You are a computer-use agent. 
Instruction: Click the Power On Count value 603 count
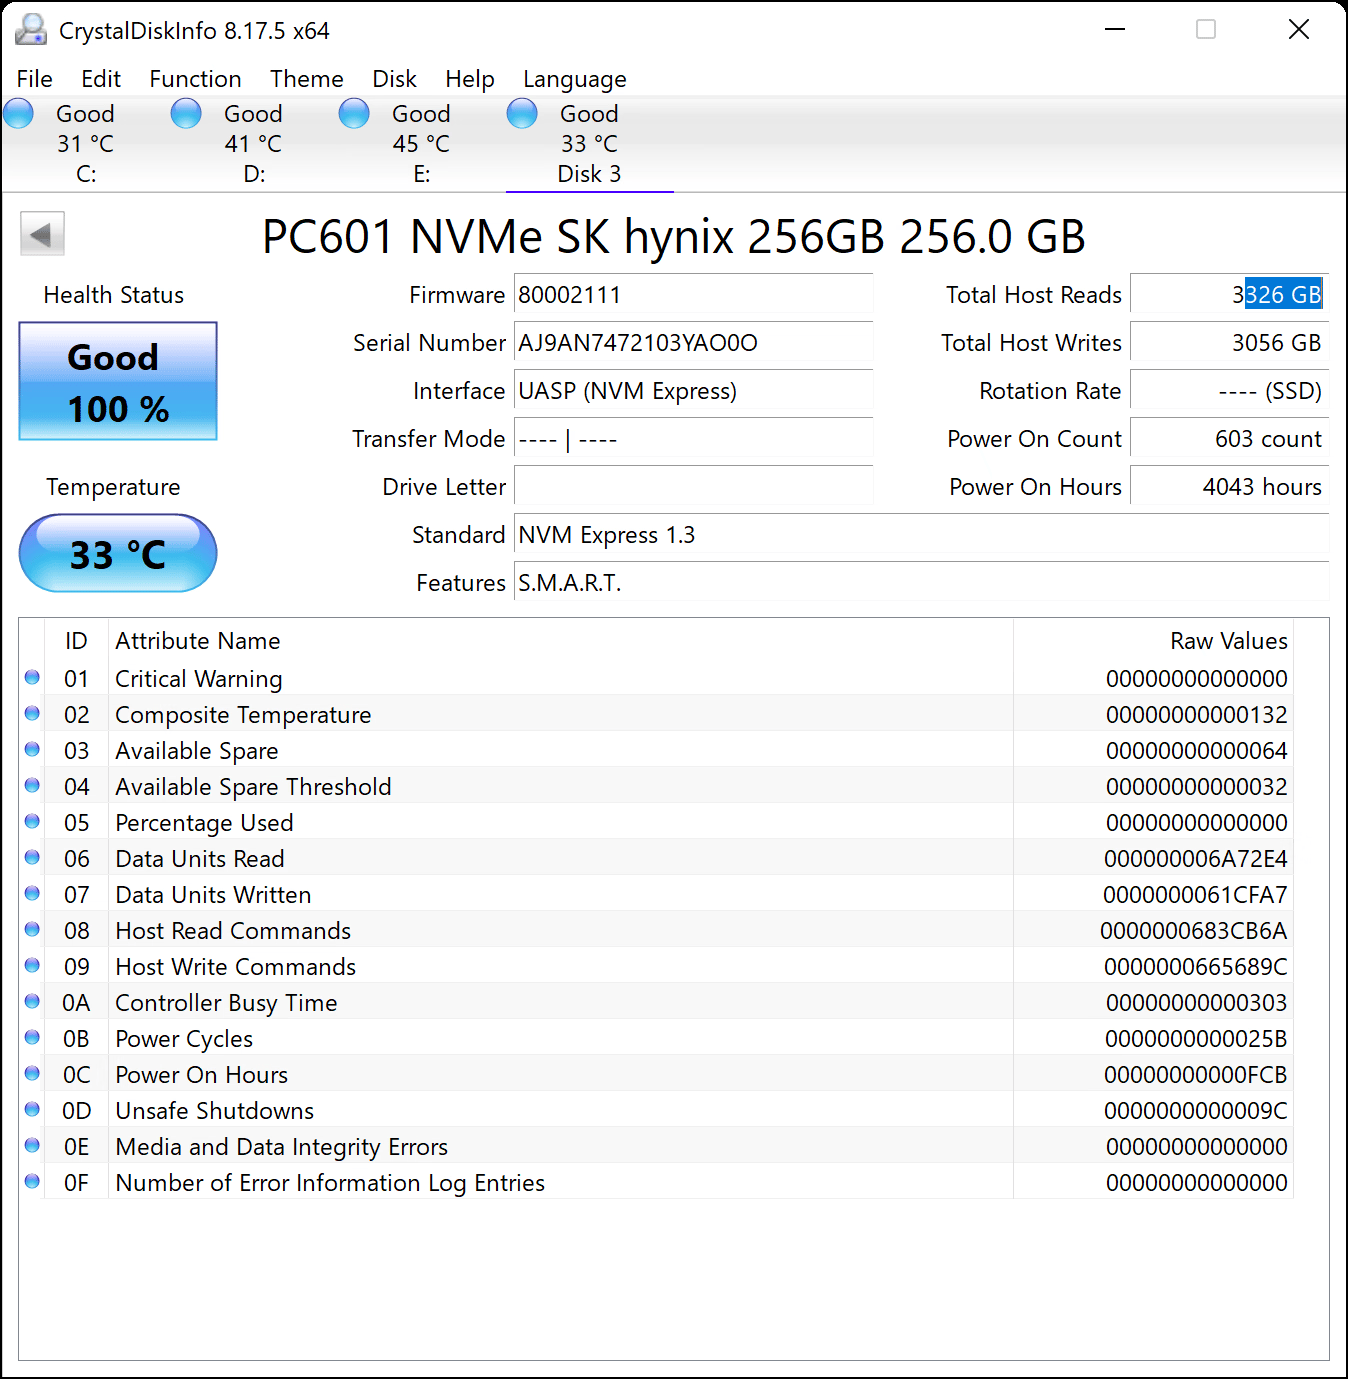(1229, 439)
